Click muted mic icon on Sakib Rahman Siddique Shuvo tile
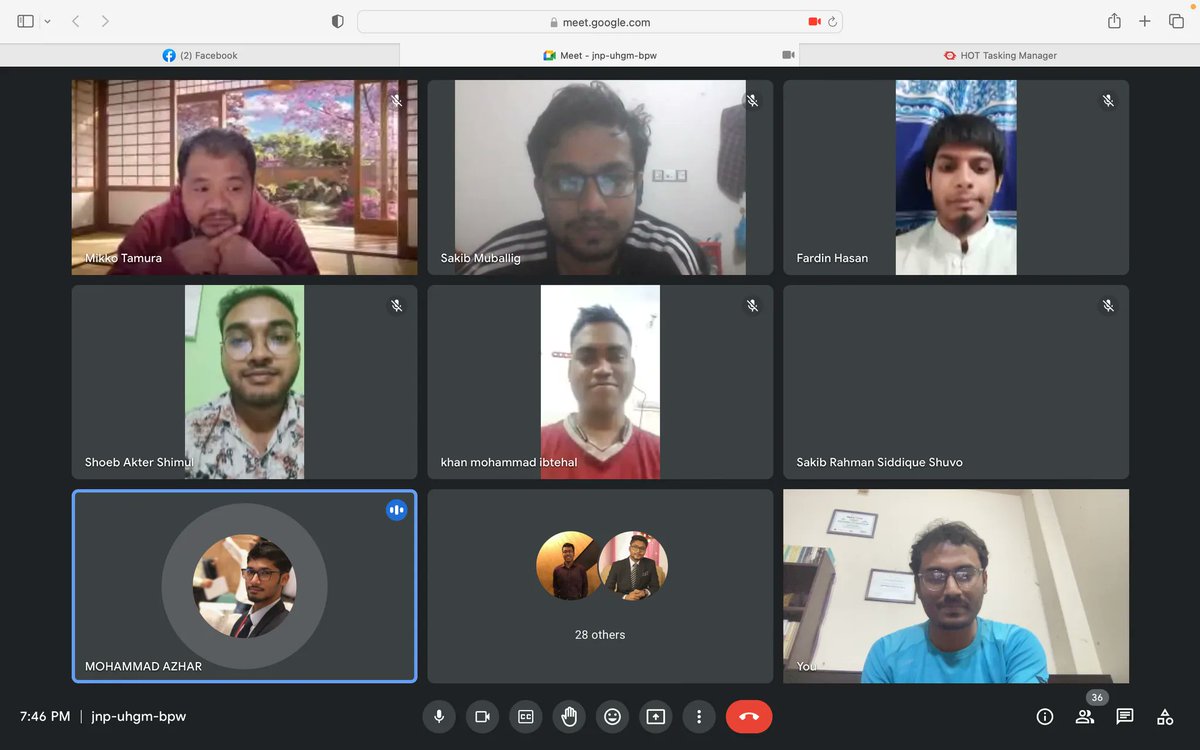The width and height of the screenshot is (1200, 750). point(1108,306)
